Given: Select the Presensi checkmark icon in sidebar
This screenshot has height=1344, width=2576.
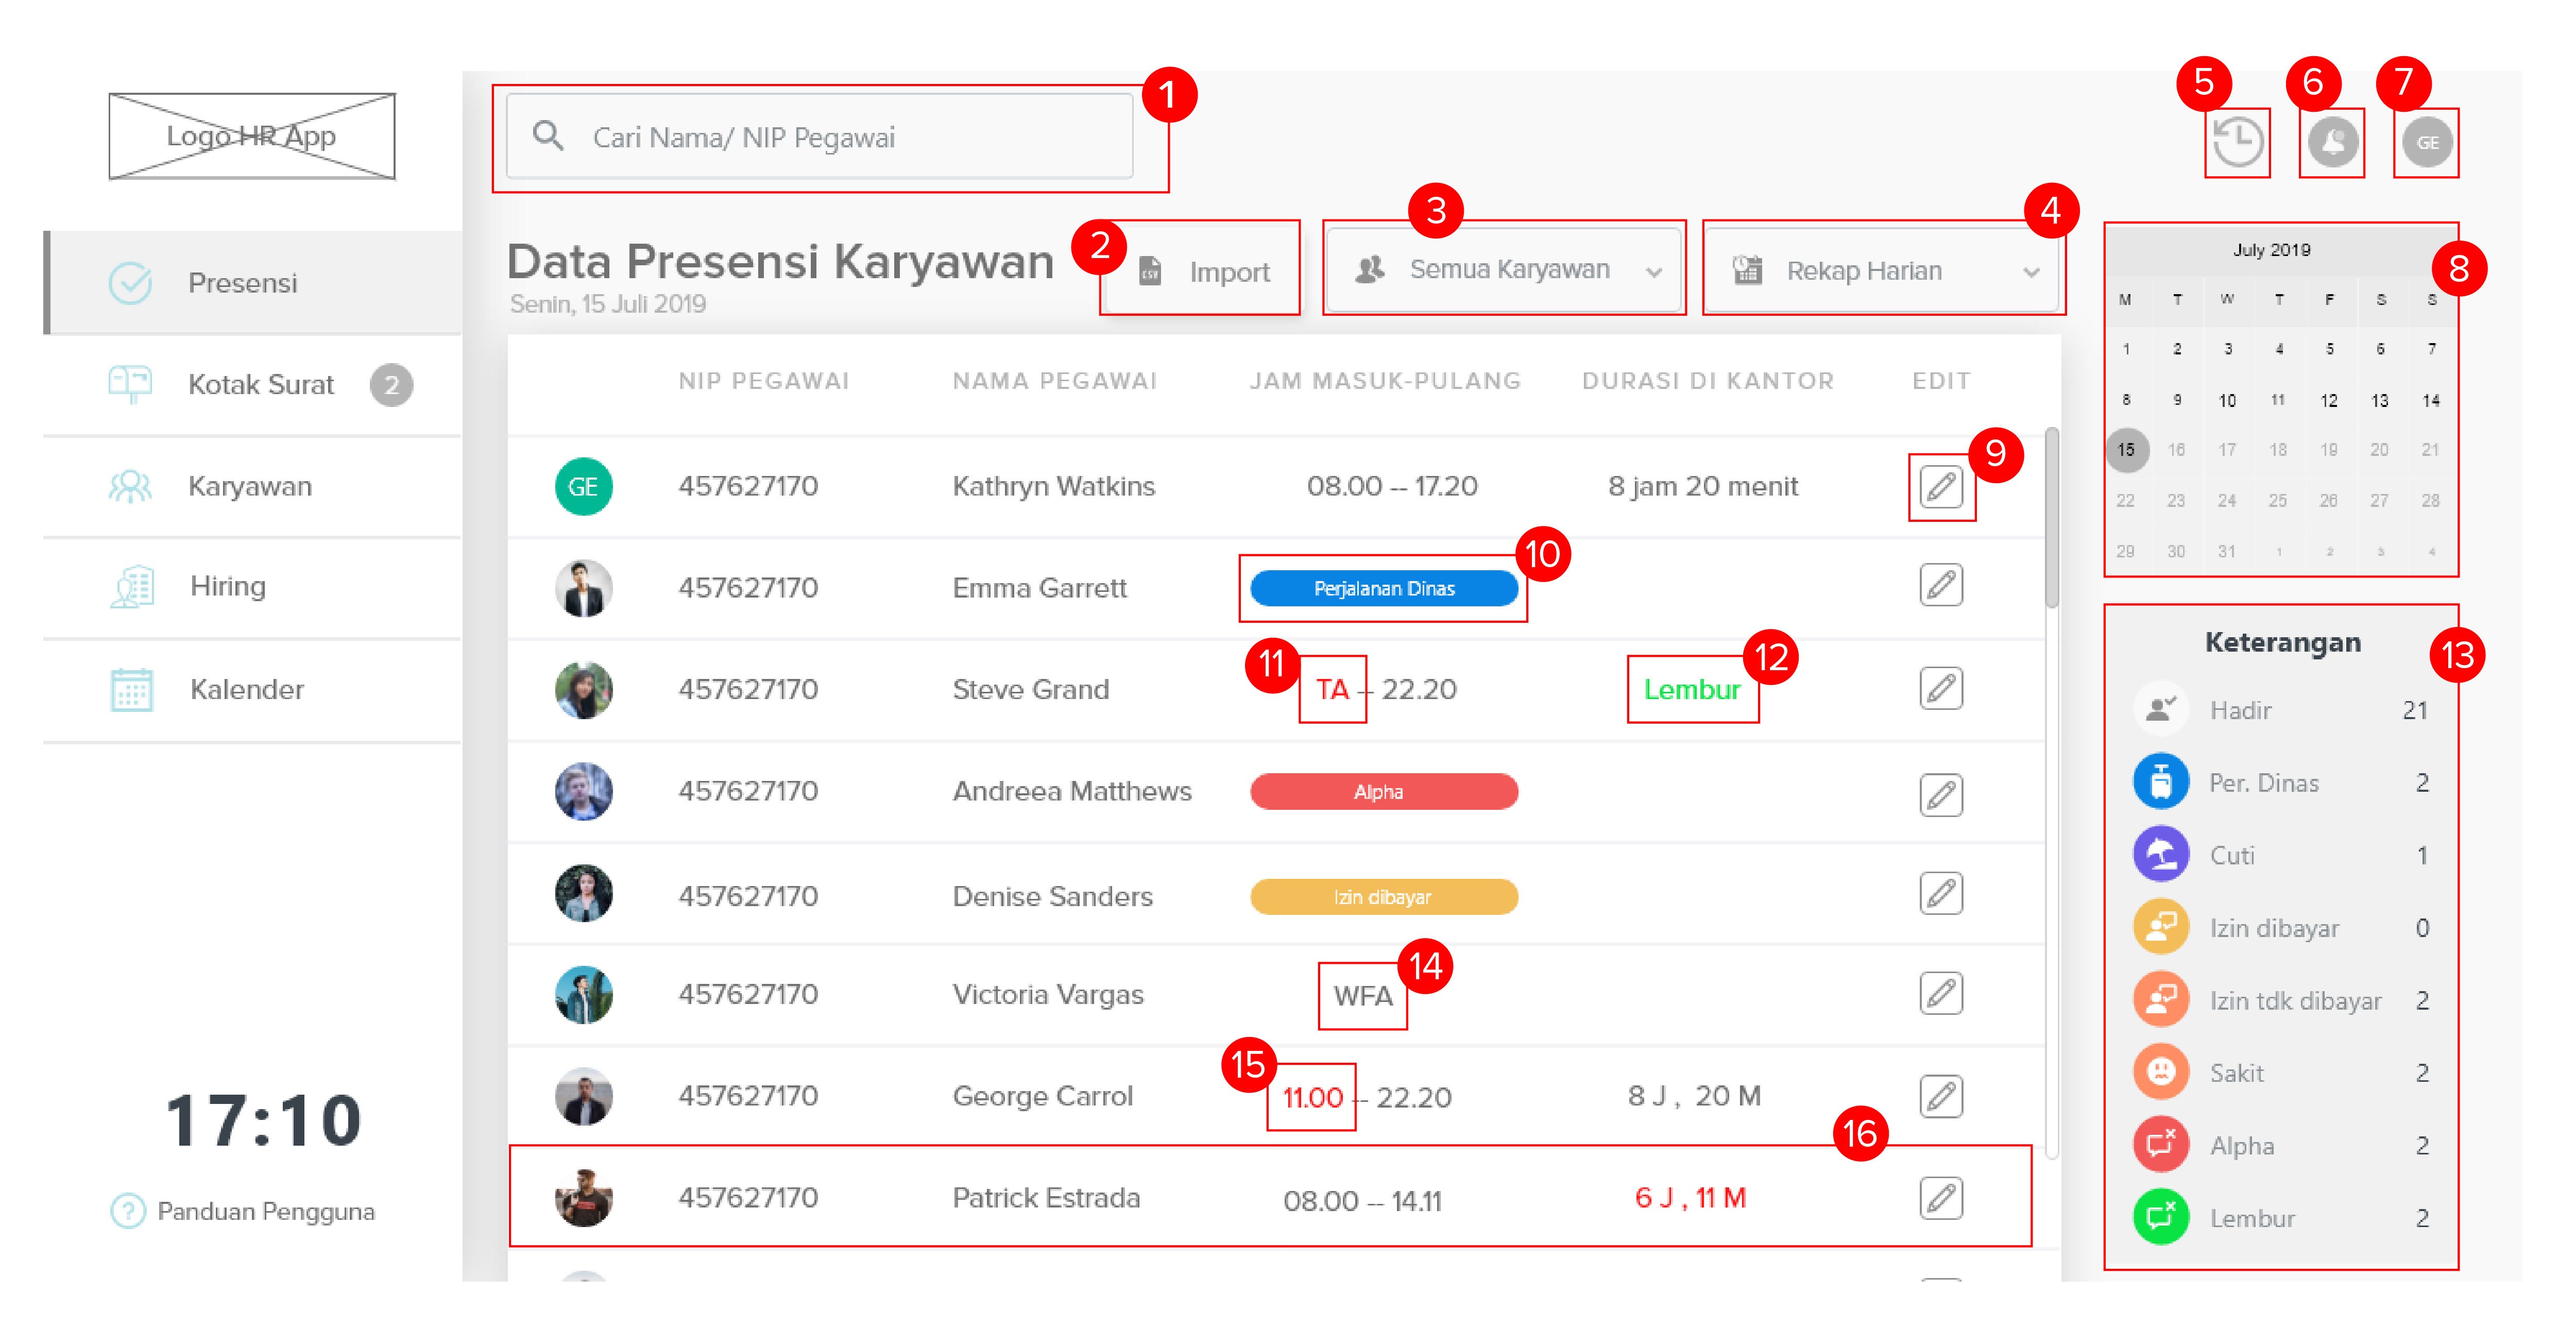Looking at the screenshot, I should pos(129,281).
